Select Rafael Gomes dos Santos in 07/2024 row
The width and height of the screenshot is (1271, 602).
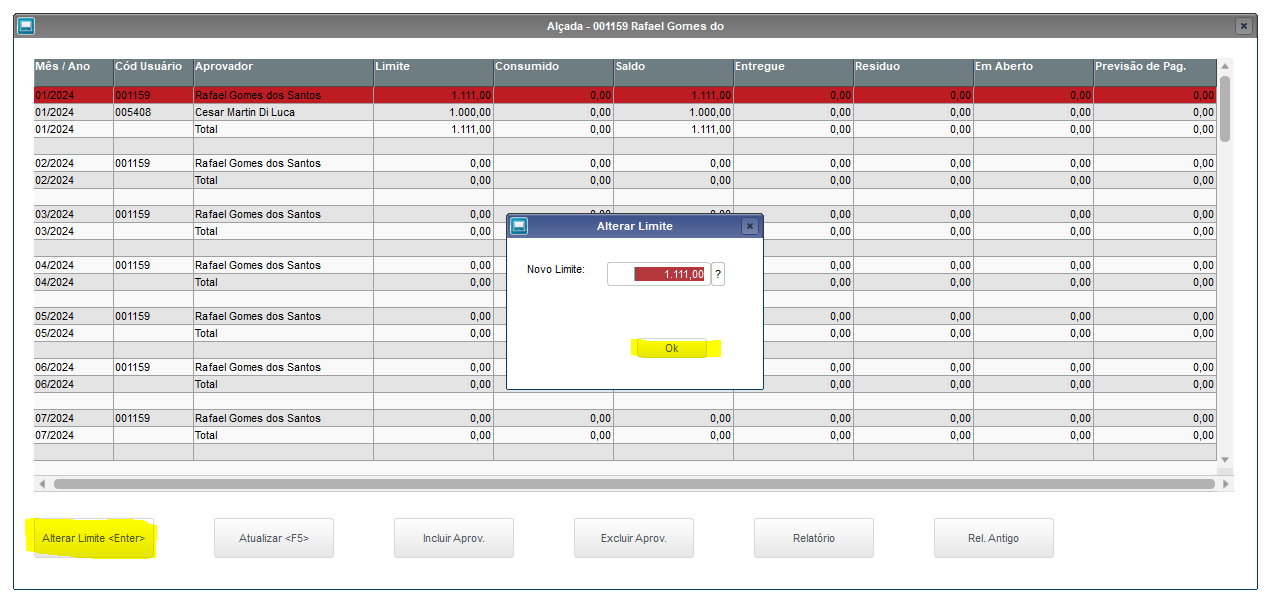[625, 418]
